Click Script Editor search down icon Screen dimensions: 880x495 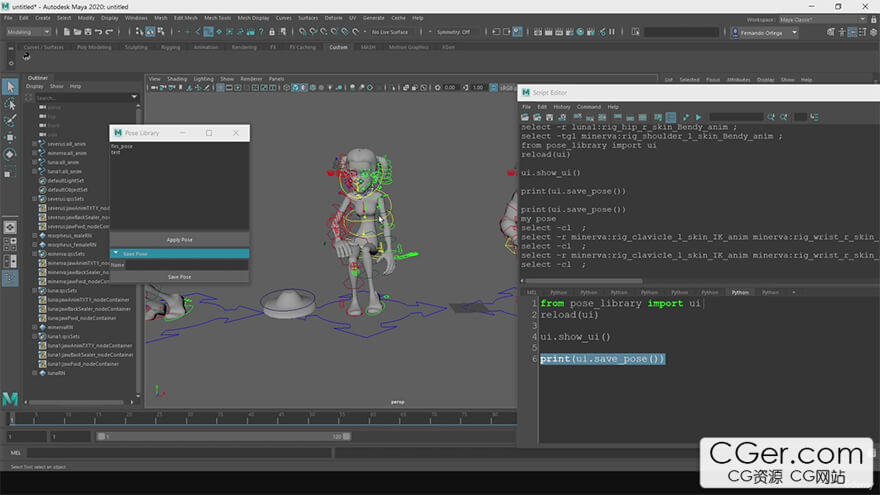(x=771, y=117)
